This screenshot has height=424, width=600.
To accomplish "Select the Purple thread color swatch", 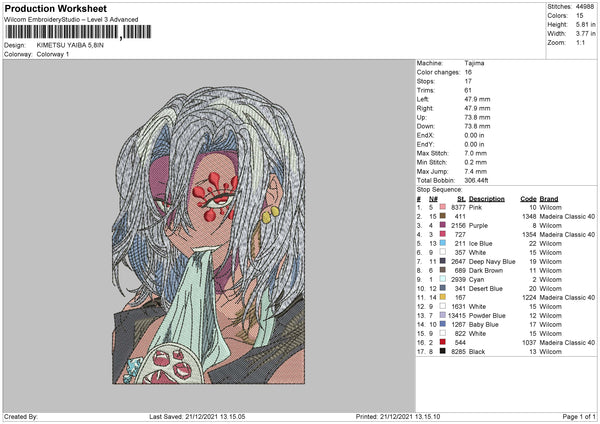I will (x=443, y=225).
